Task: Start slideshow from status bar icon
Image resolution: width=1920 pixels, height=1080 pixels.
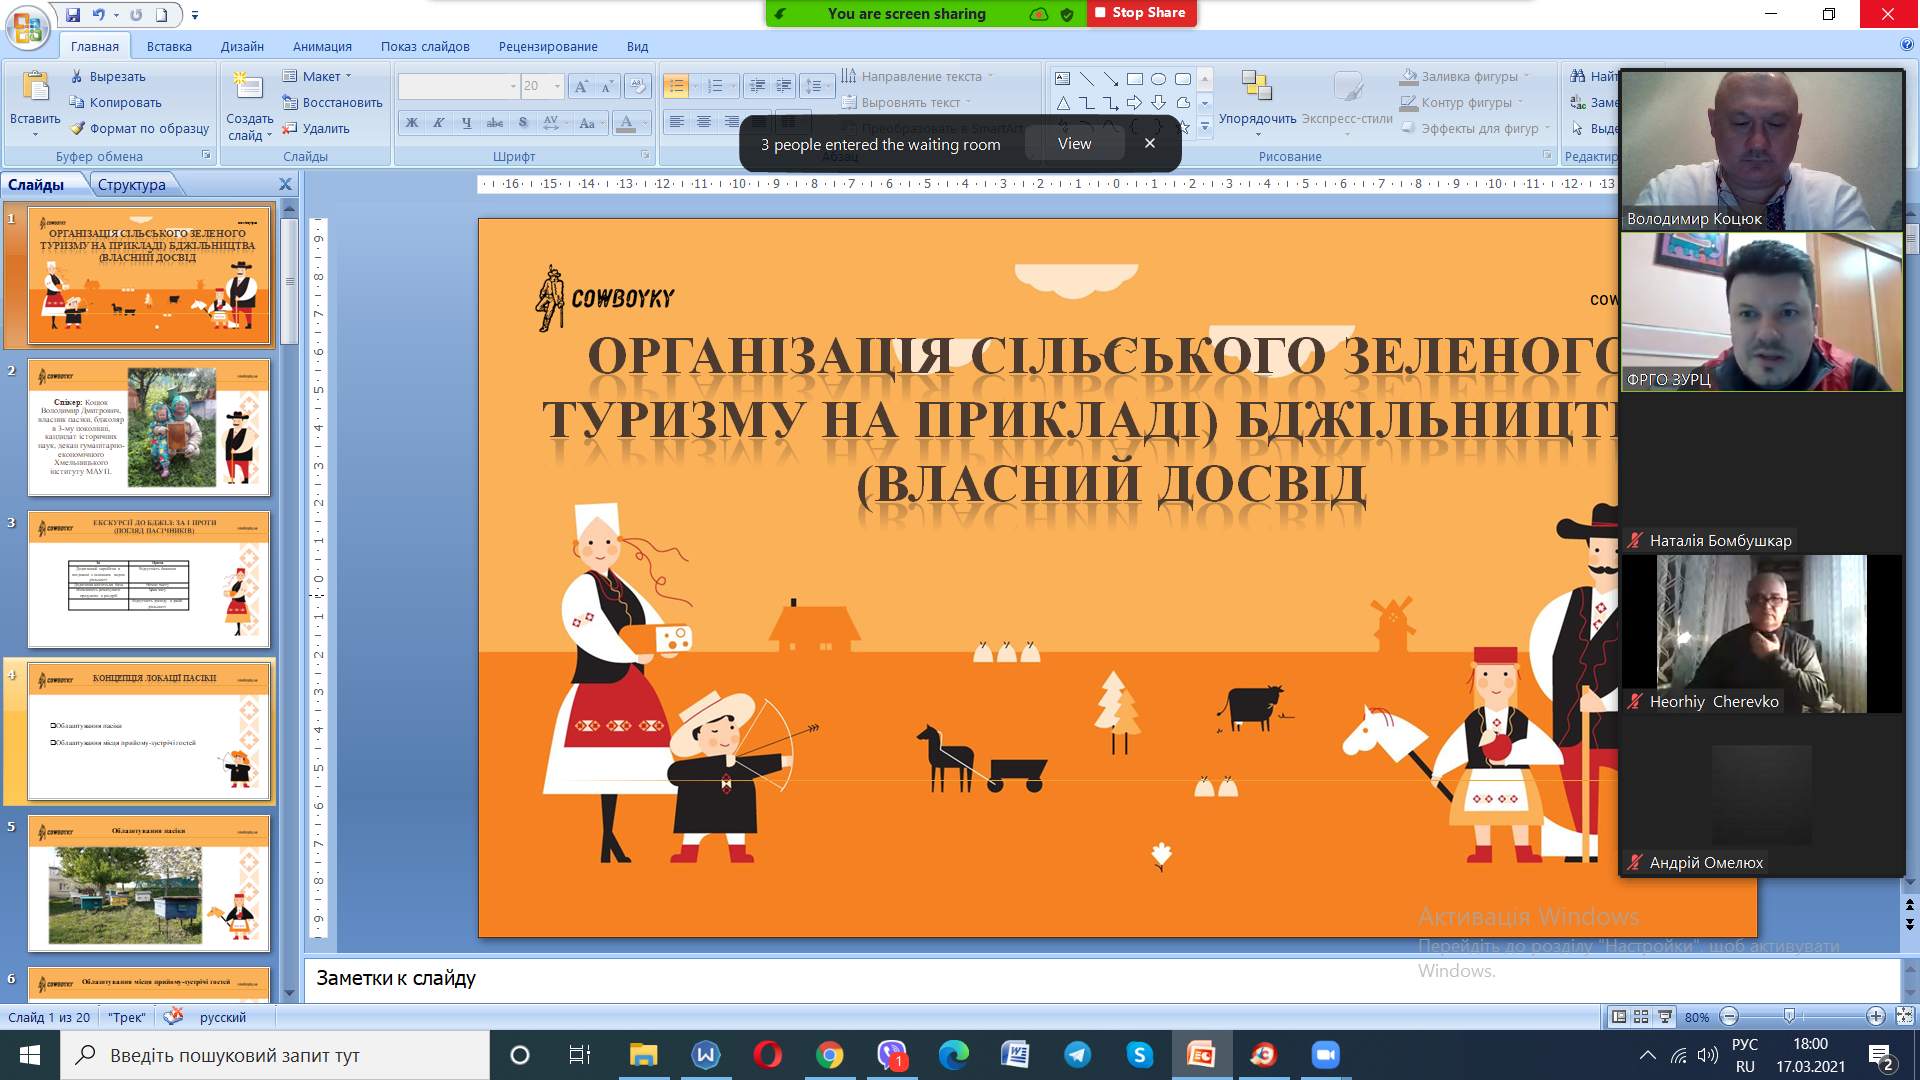Action: (1665, 1017)
